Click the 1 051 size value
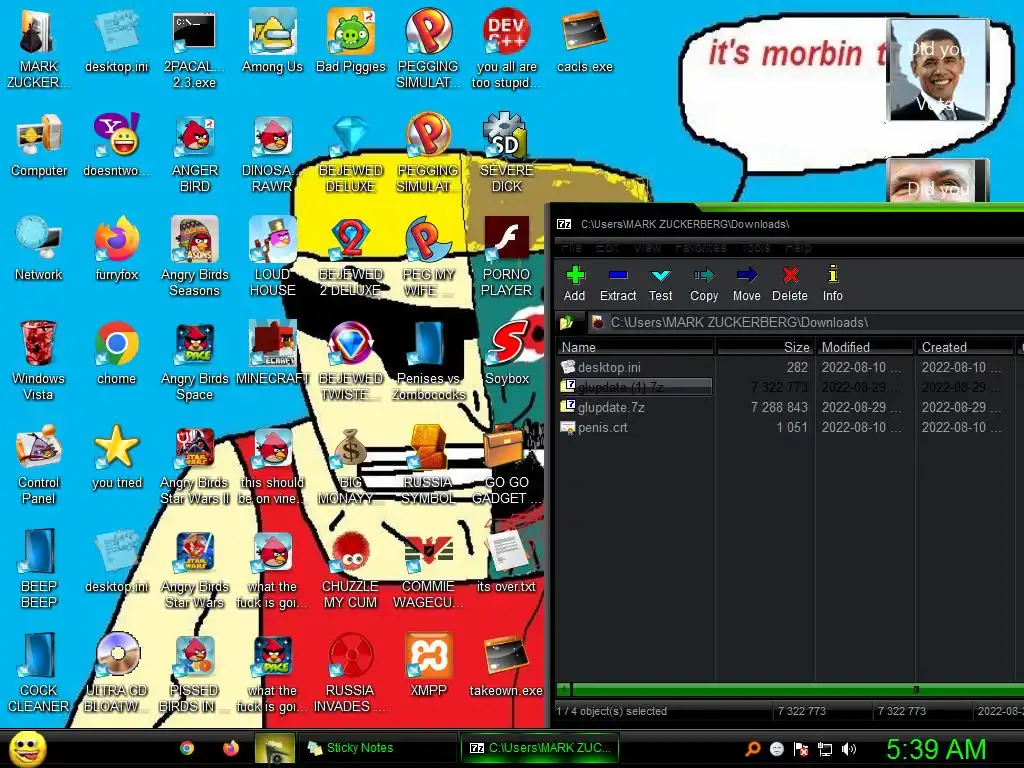 point(792,428)
